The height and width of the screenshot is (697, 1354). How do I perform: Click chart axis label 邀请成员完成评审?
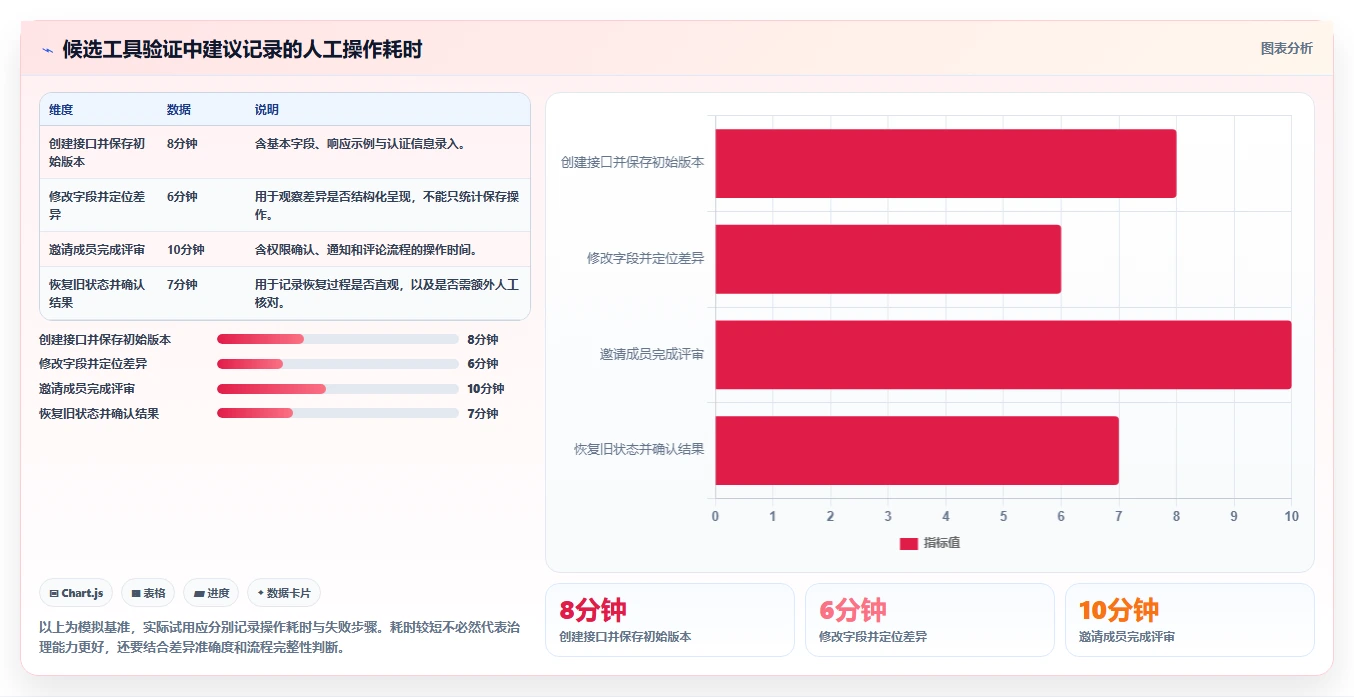(652, 355)
